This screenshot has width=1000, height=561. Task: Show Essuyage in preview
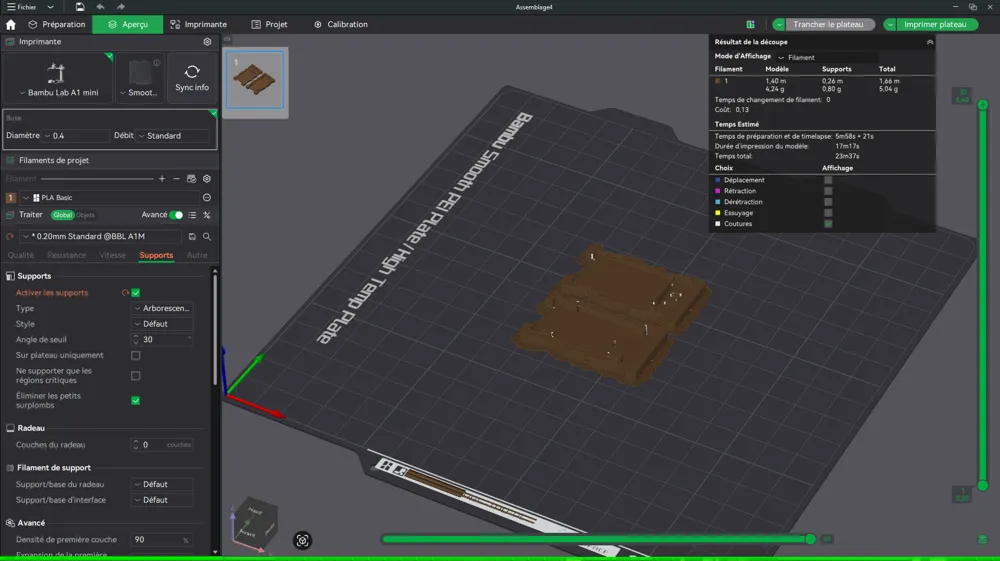coord(828,213)
